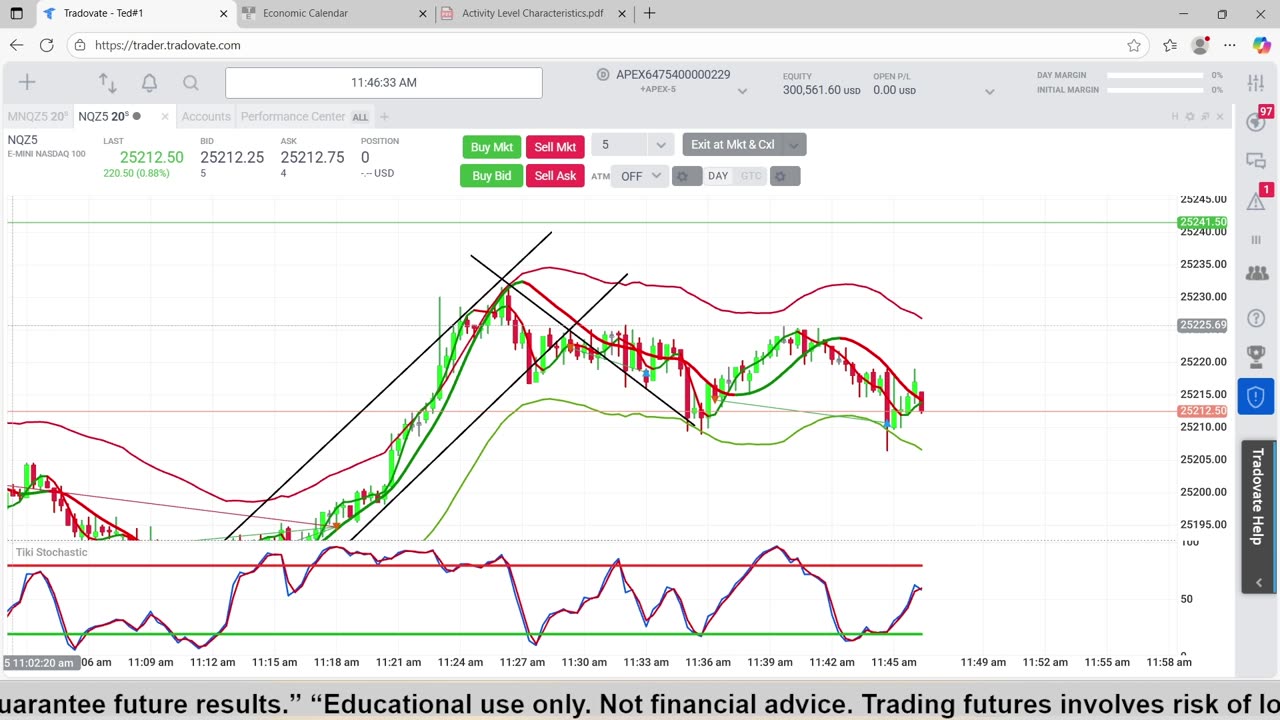The image size is (1280, 720).
Task: Open ATM OFF dropdown
Action: [640, 176]
